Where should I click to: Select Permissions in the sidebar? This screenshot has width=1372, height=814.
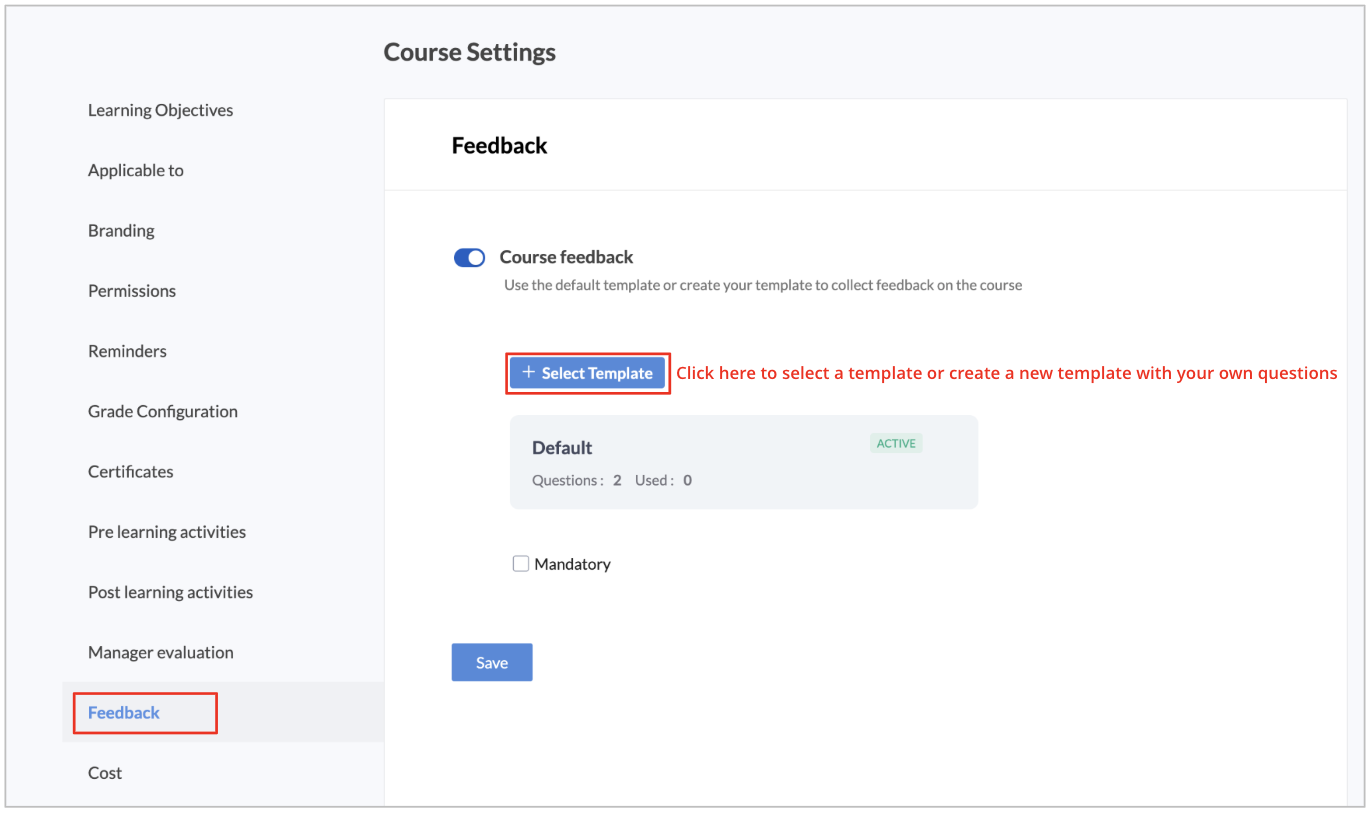click(x=132, y=291)
